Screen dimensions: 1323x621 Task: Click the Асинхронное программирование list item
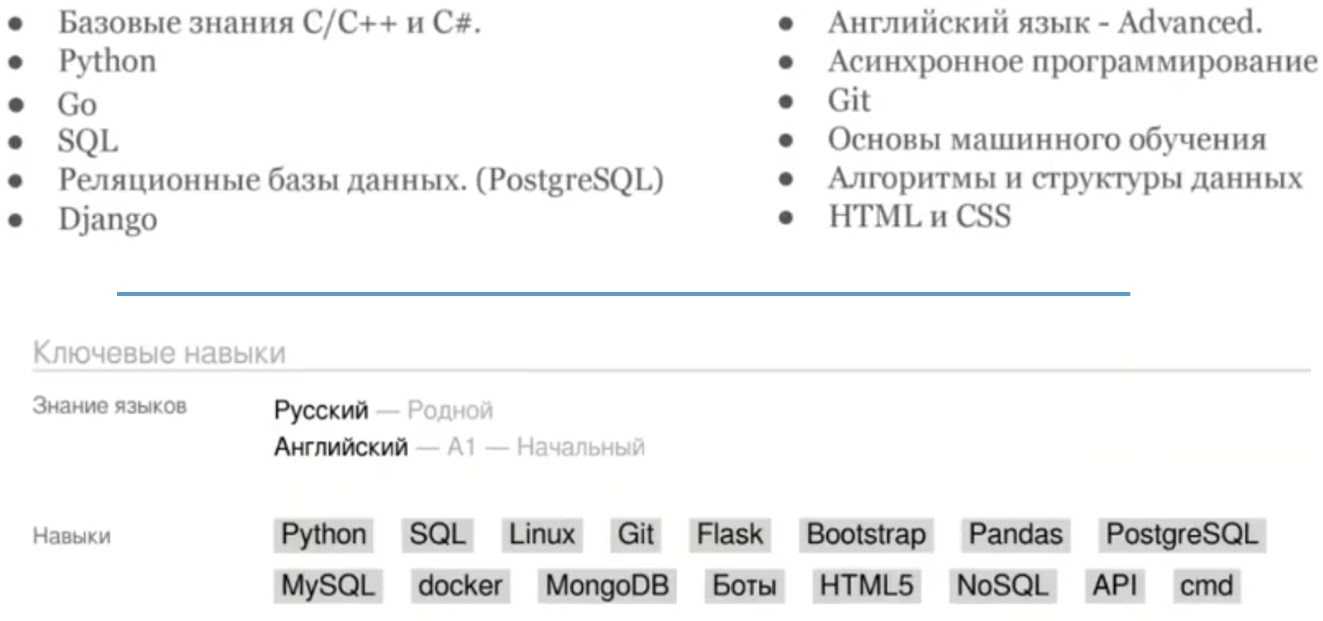pyautogui.click(x=1072, y=62)
